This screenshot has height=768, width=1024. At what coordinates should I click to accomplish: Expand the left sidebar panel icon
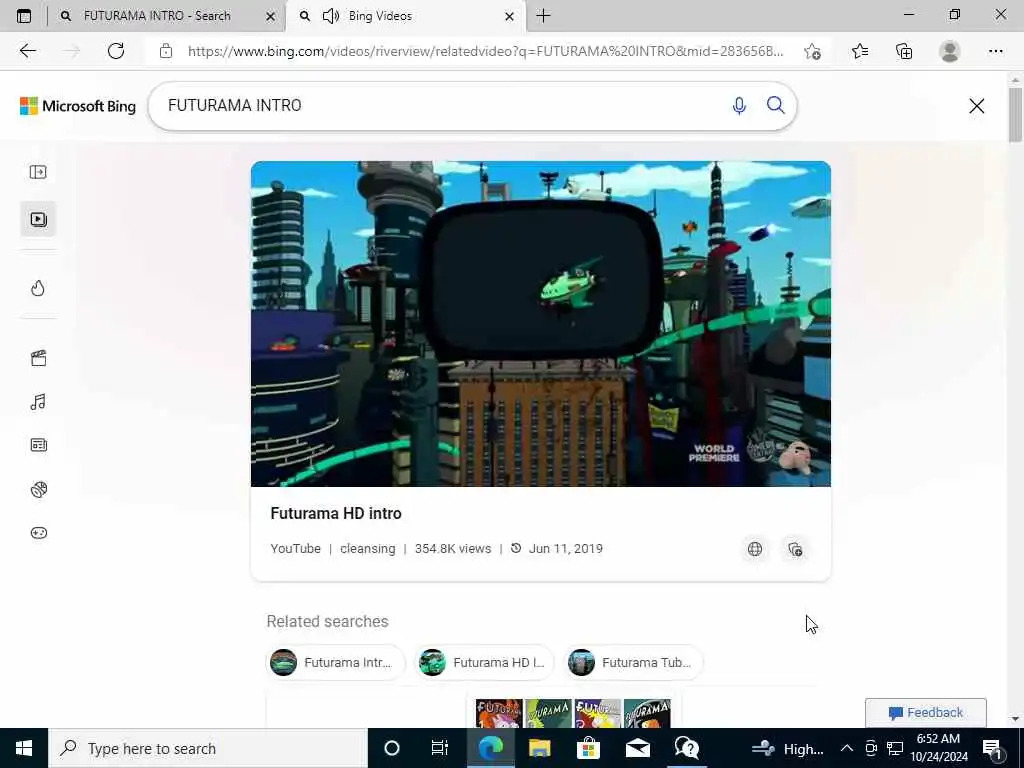coord(38,172)
